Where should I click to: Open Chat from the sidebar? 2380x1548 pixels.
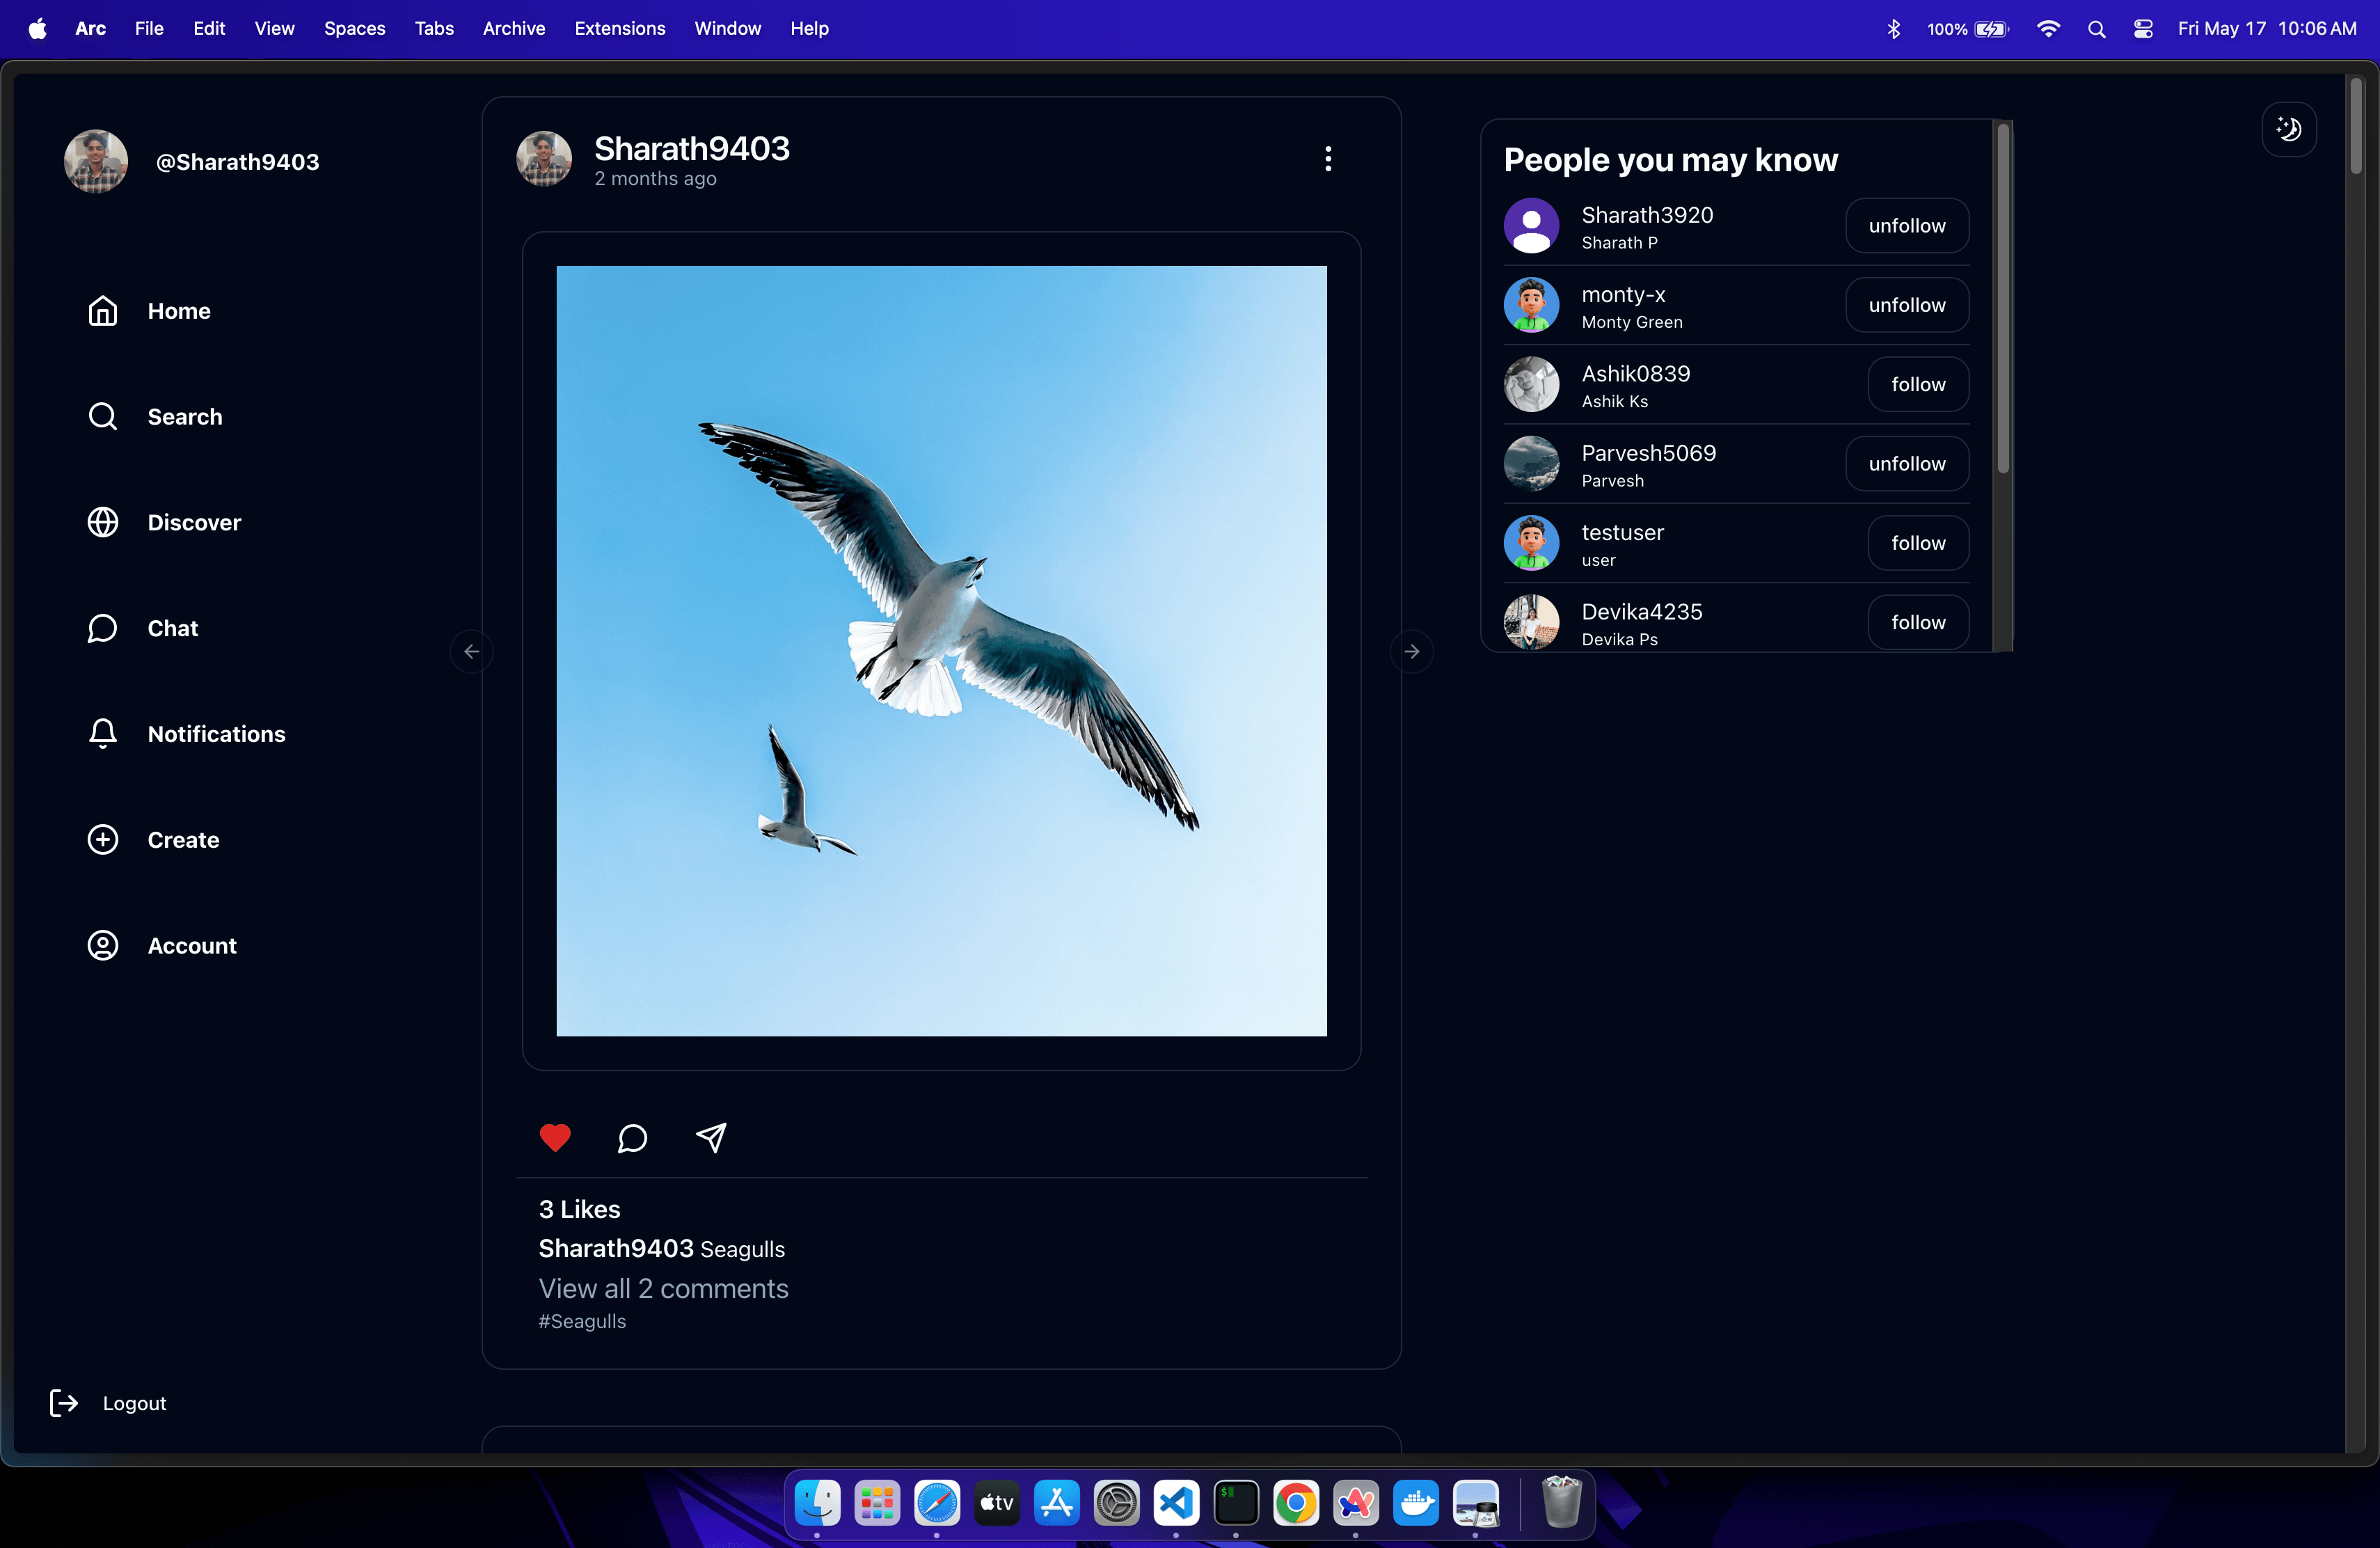[103, 628]
